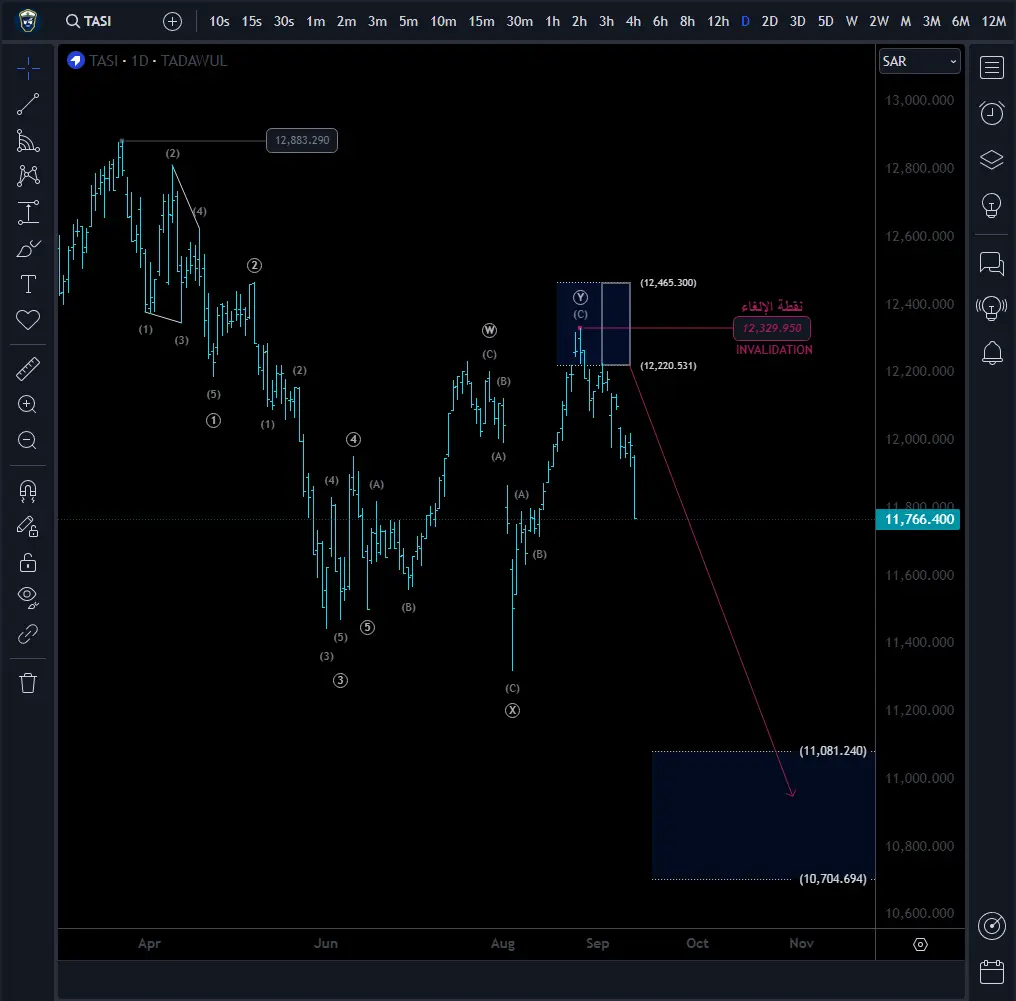
Task: Open the notifications bell icon
Action: pyautogui.click(x=992, y=353)
